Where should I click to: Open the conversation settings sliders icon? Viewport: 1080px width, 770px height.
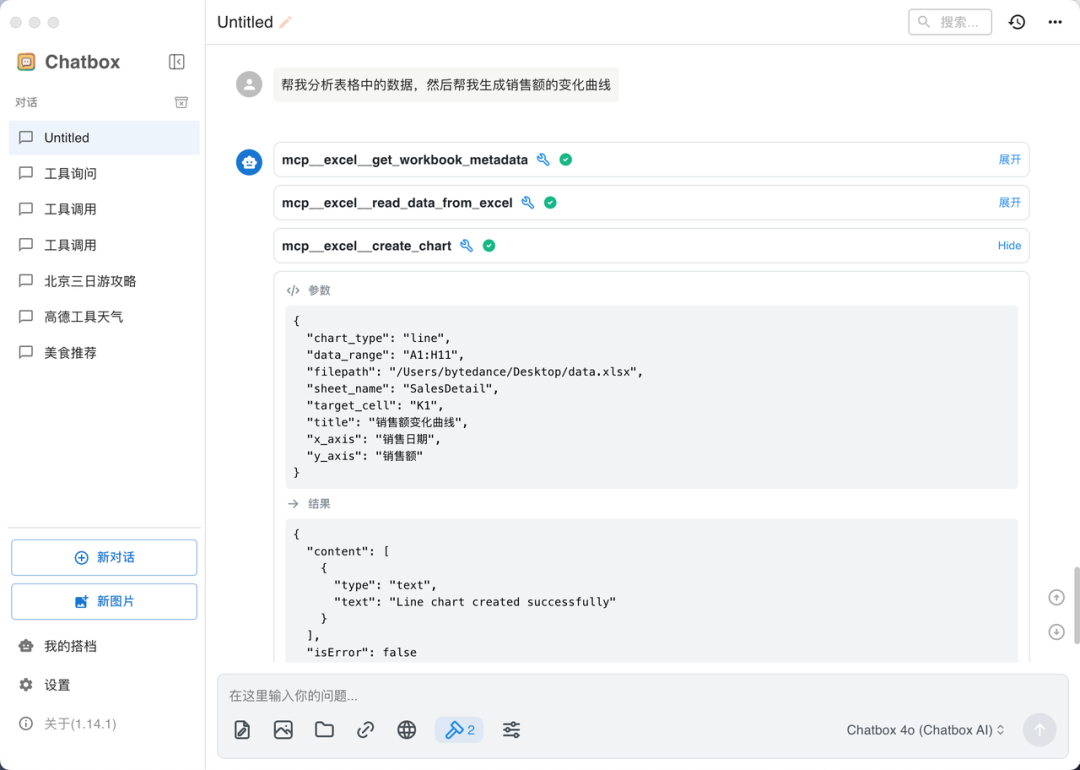511,730
